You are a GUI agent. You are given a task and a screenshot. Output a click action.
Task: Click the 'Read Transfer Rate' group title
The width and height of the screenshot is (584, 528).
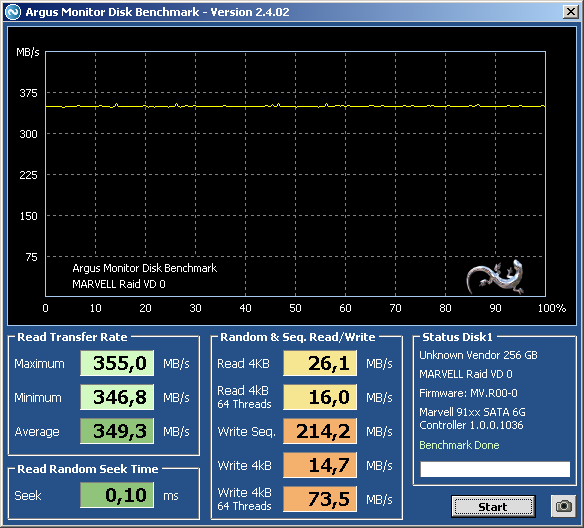coord(72,337)
